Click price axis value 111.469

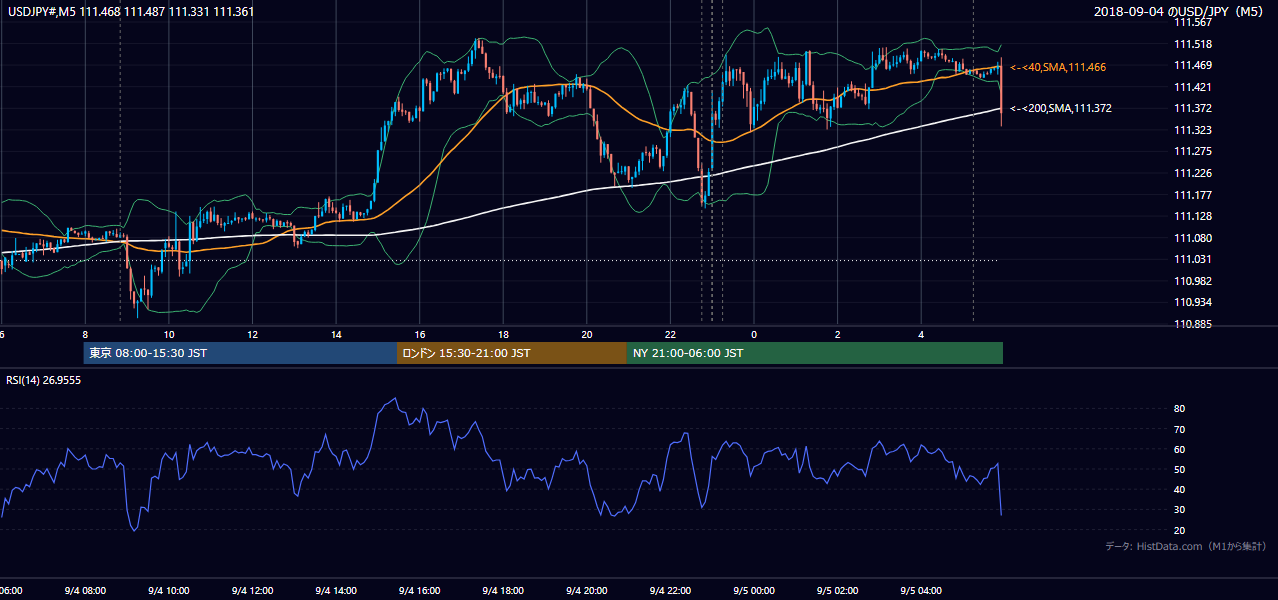coord(1191,66)
